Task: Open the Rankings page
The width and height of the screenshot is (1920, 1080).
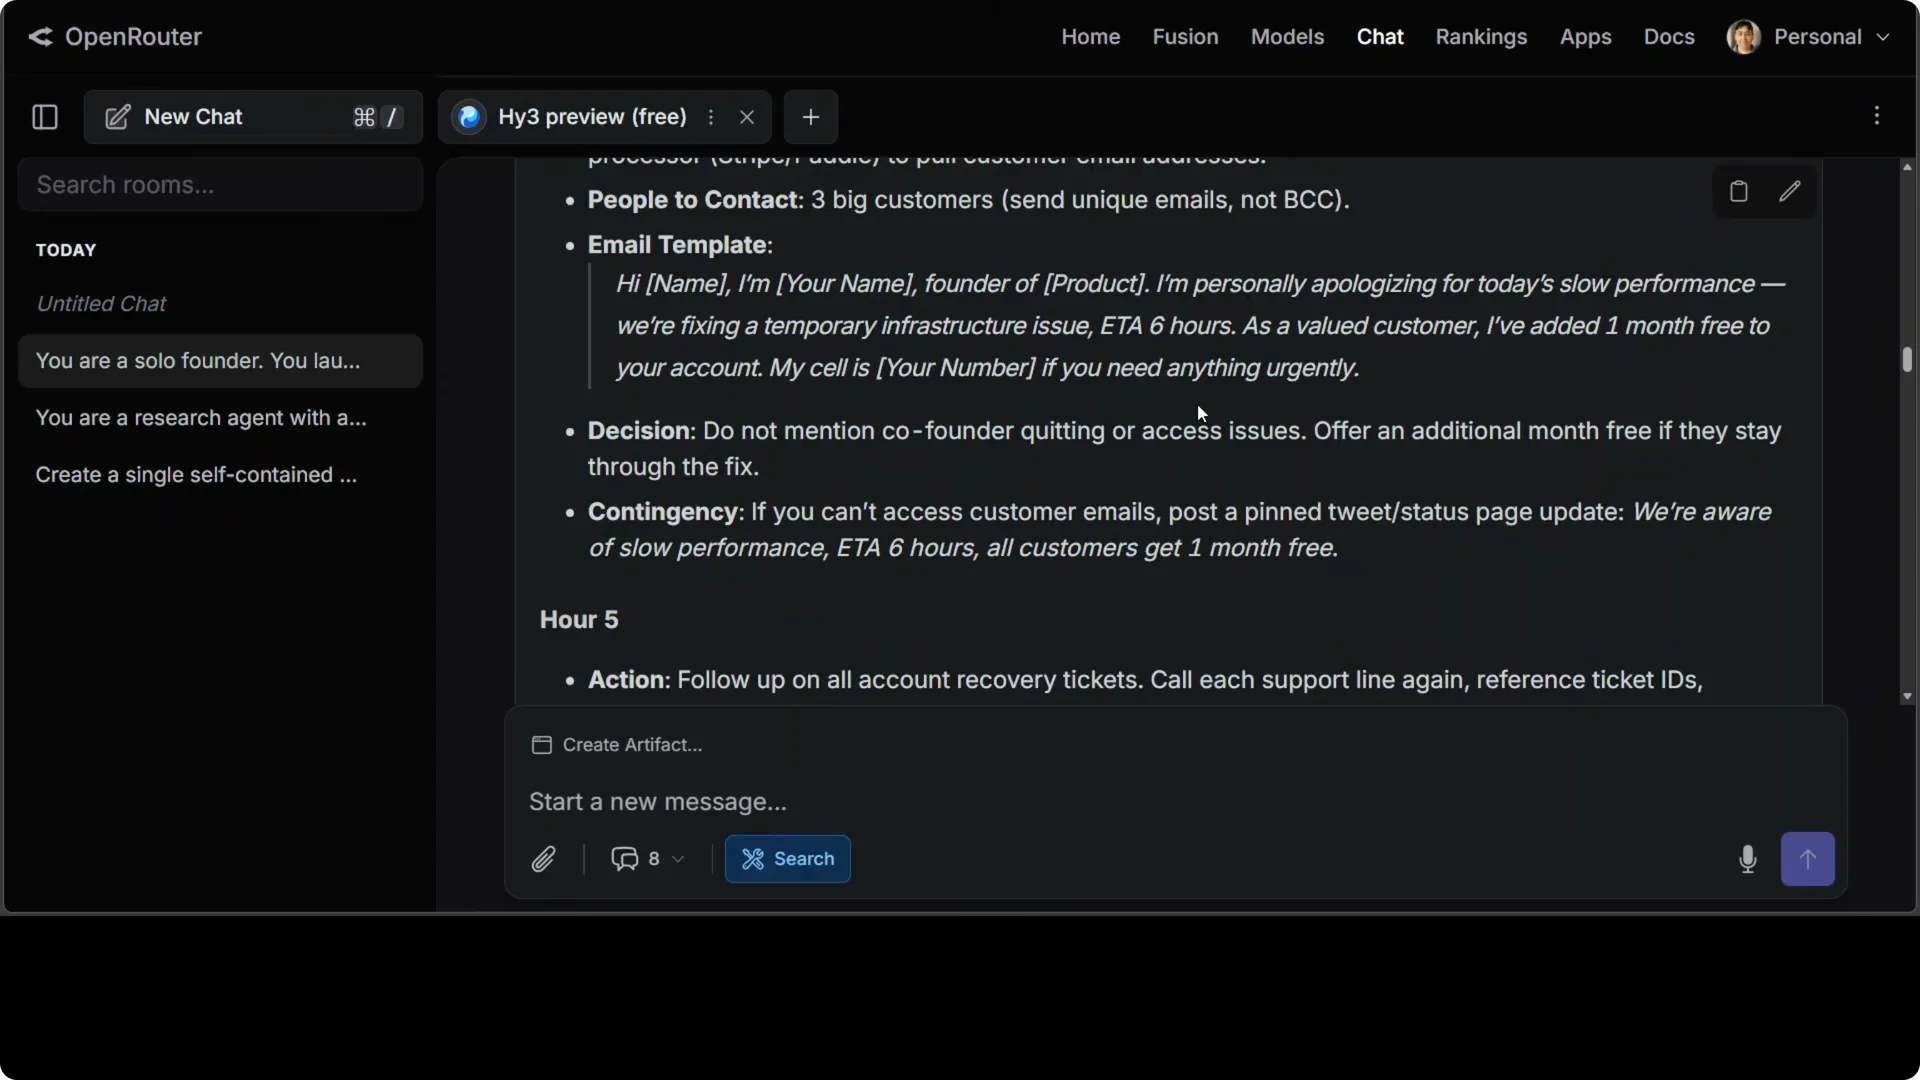Action: [1481, 37]
